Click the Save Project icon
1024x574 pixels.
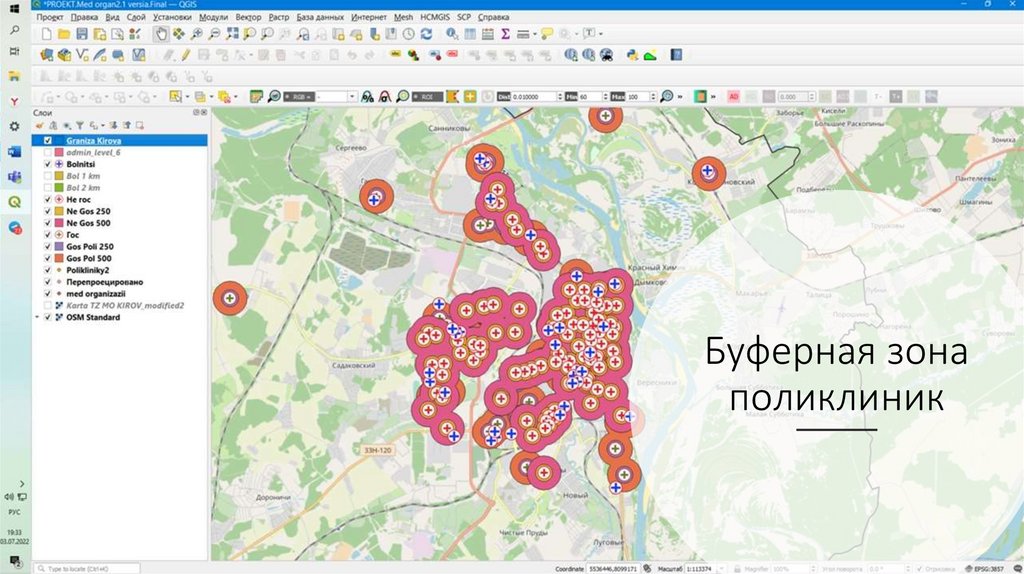point(83,34)
